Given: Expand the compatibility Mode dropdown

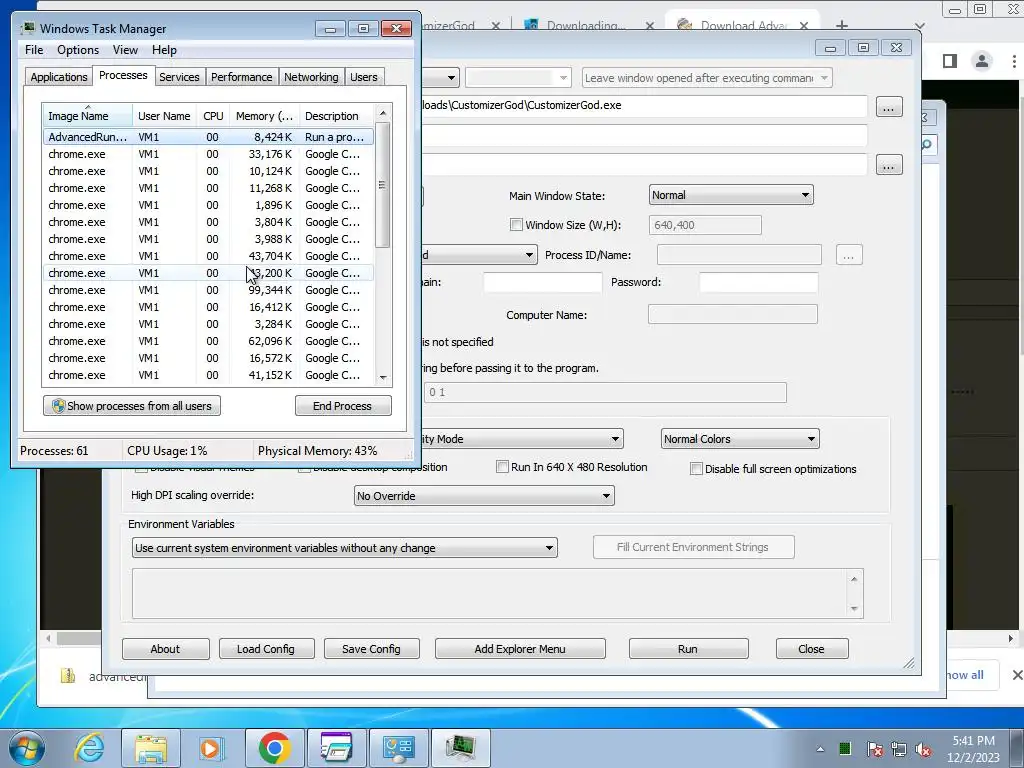Looking at the screenshot, I should coord(522,439).
